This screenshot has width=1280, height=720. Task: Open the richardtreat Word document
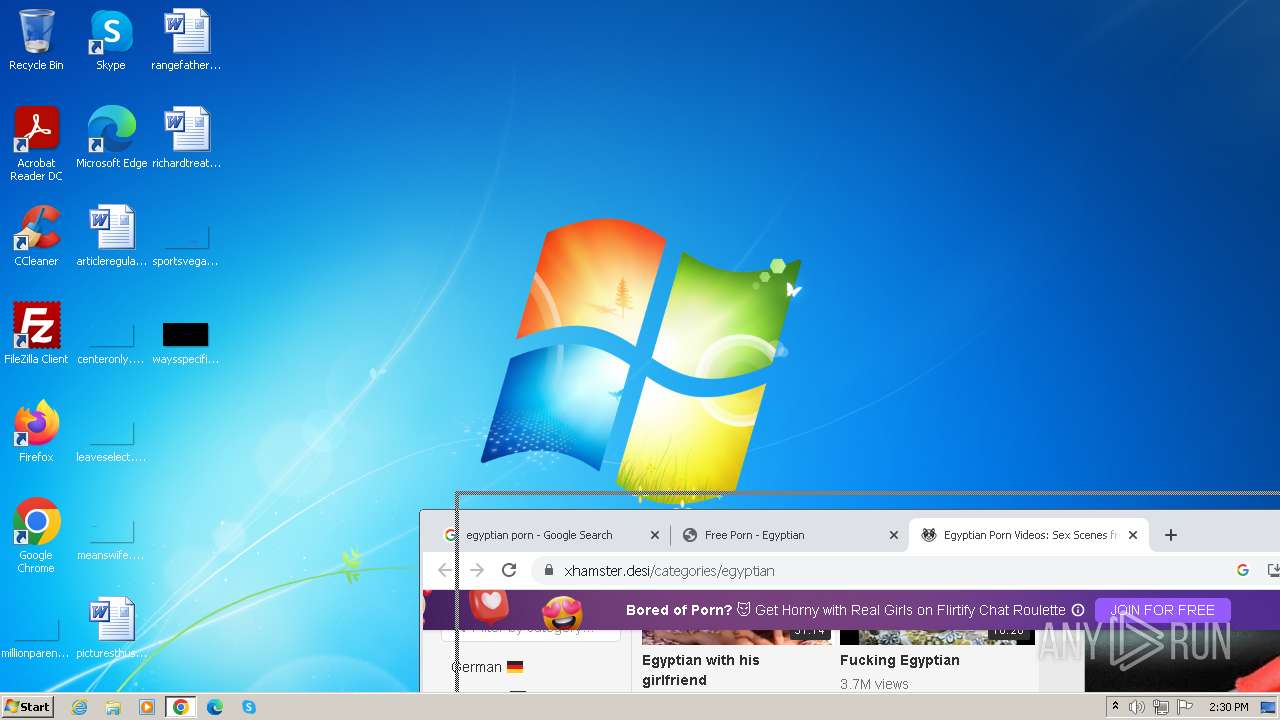186,138
